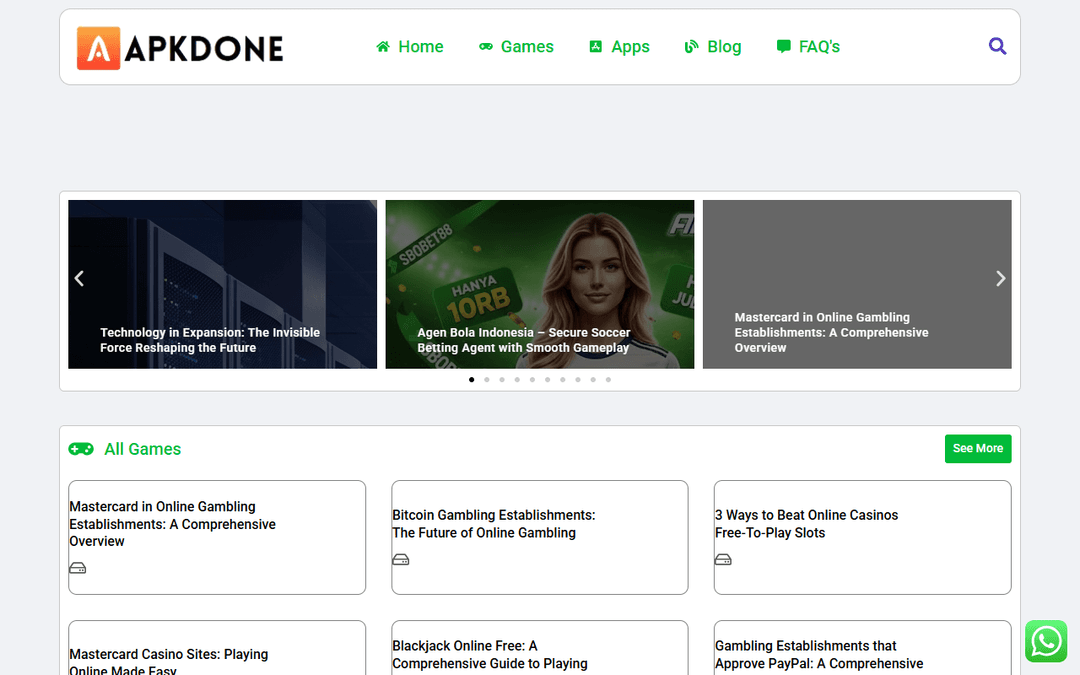The image size is (1080, 675).
Task: Open Technology in Expansion slide
Action: click(222, 284)
